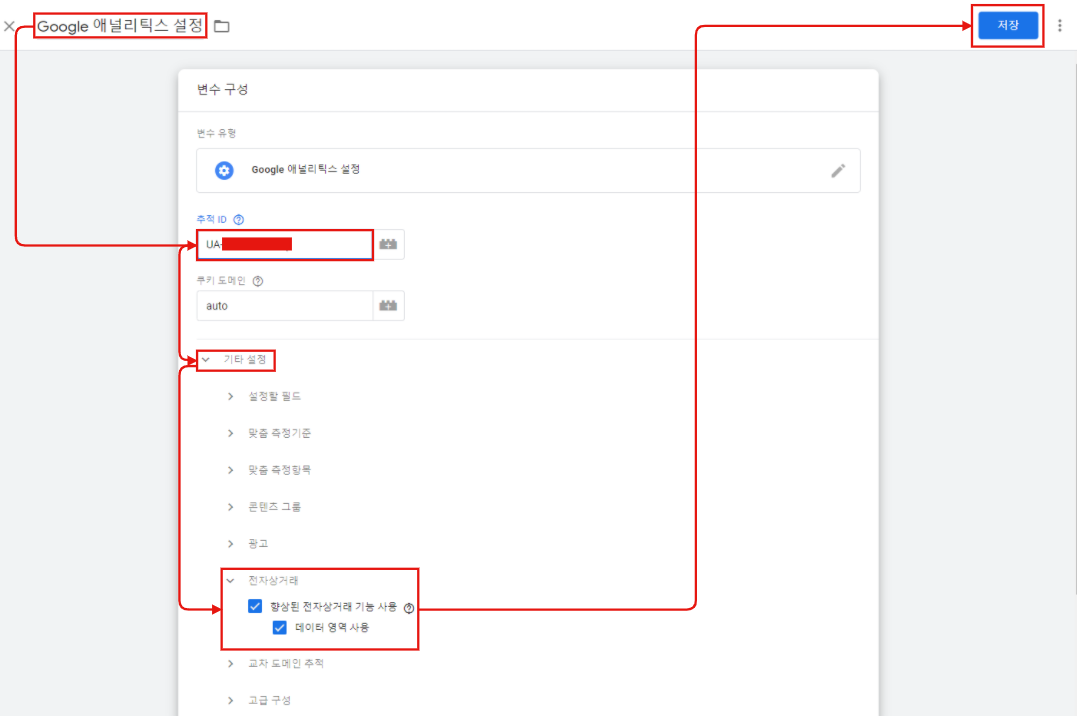The width and height of the screenshot is (1077, 716).
Task: Expand the 맞춤 측정기준 section
Action: [269, 434]
